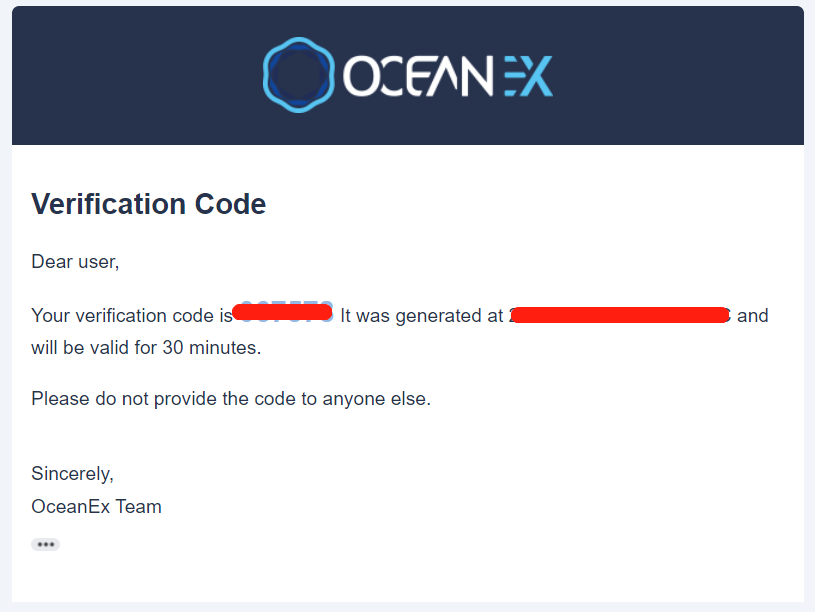Click the OceanEx hexagon logo icon
The height and width of the screenshot is (612, 815).
pos(298,75)
